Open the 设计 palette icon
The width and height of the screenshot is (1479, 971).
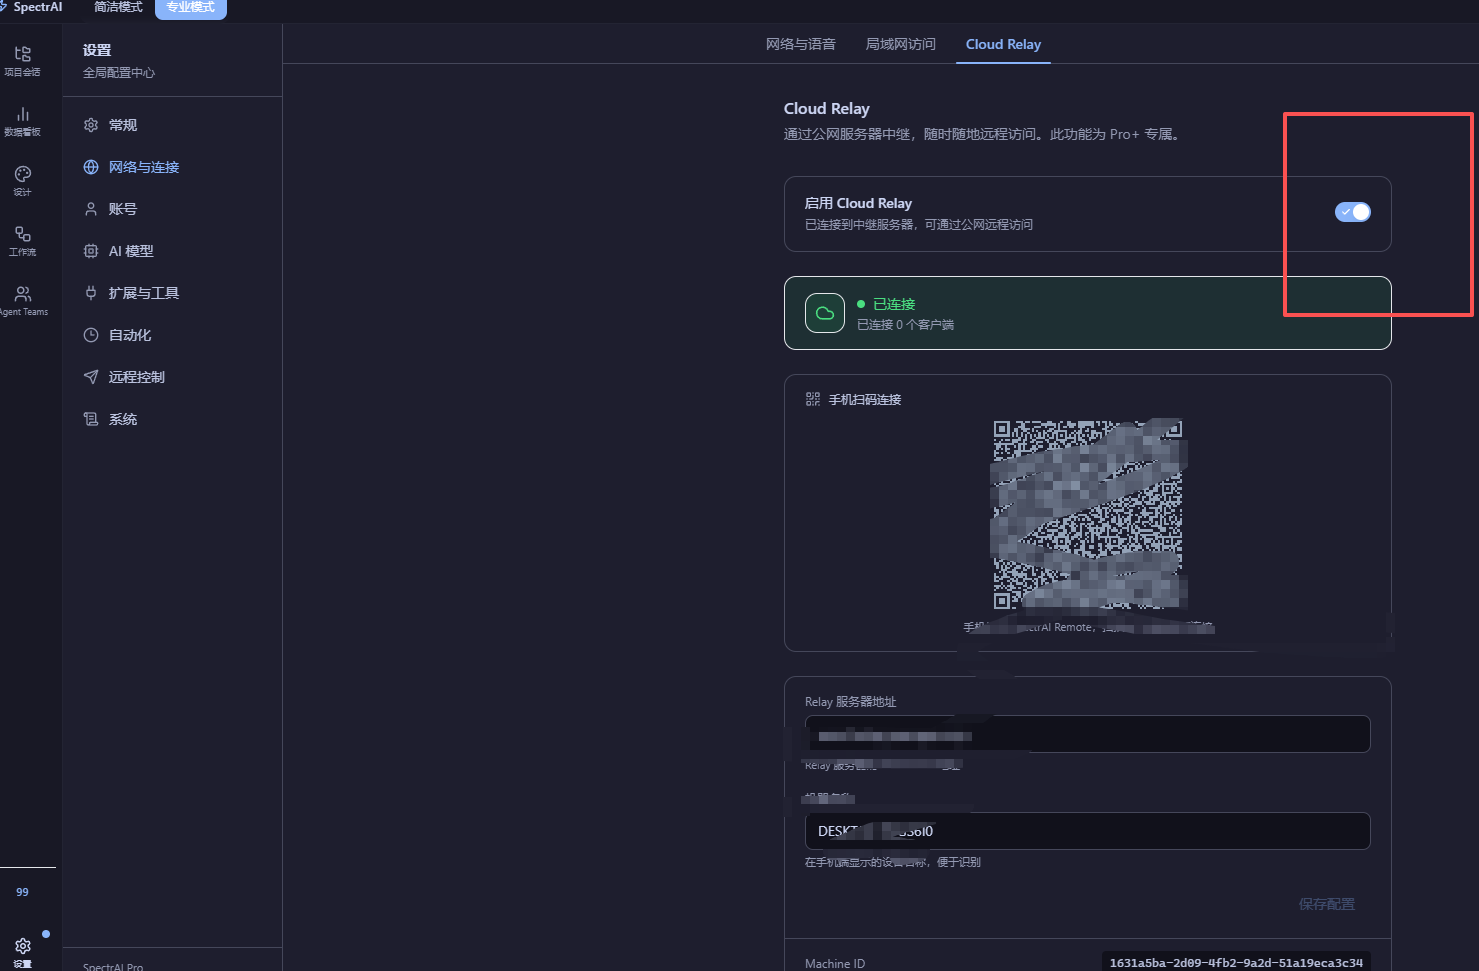22,180
